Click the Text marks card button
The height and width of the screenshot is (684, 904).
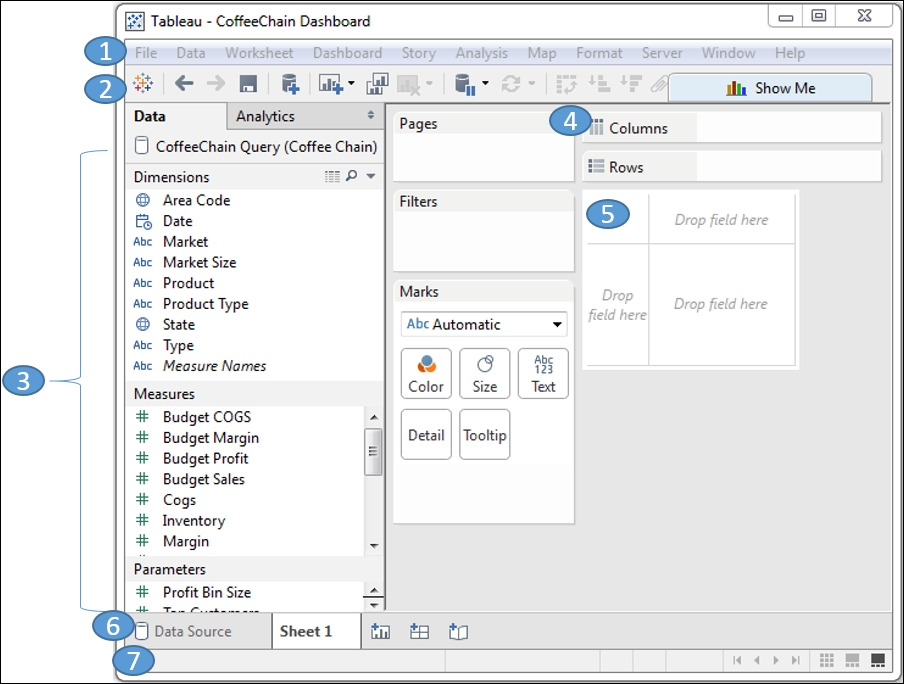point(543,374)
